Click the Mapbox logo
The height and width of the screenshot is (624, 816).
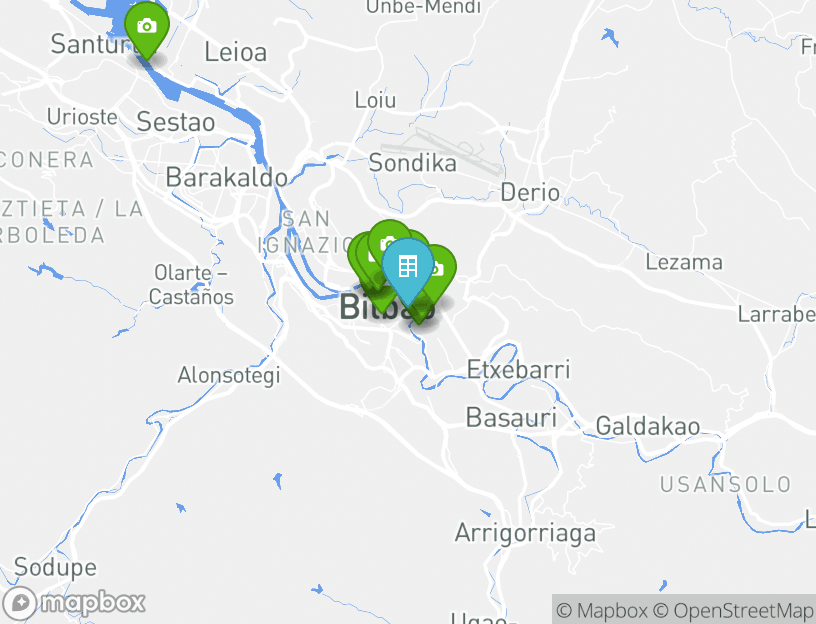tap(76, 603)
